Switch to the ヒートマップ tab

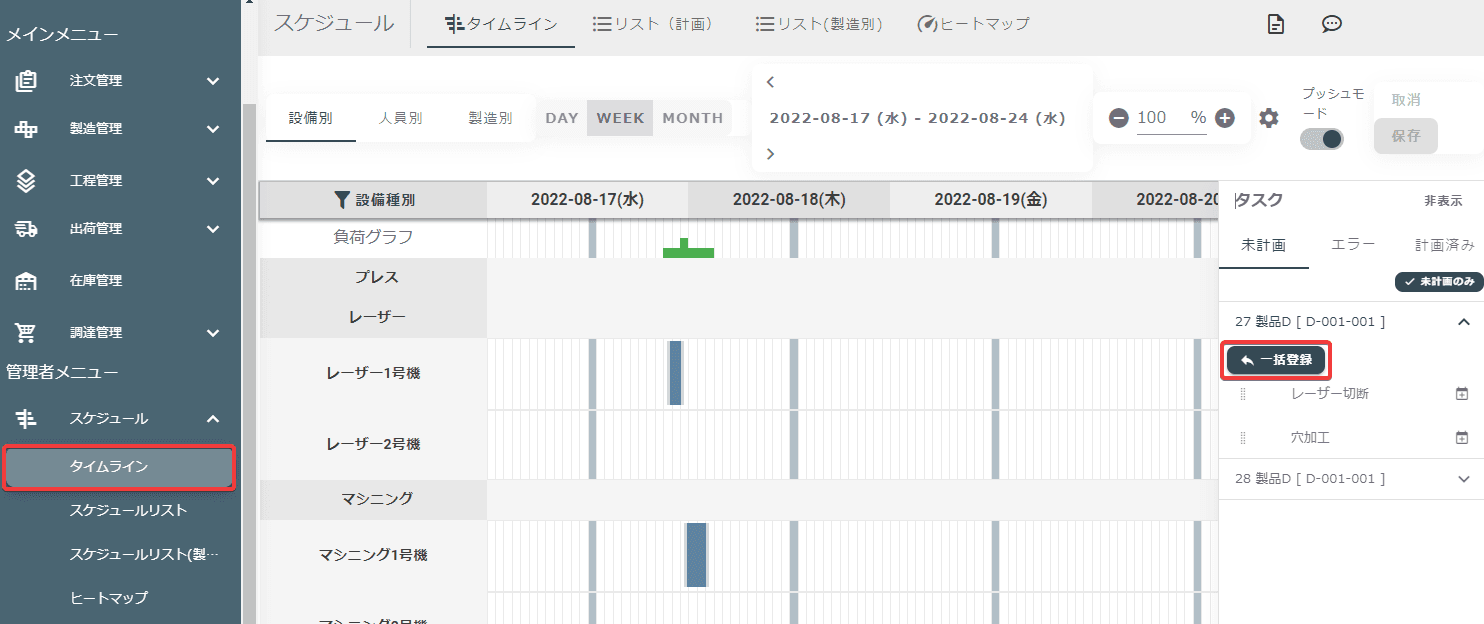[973, 24]
